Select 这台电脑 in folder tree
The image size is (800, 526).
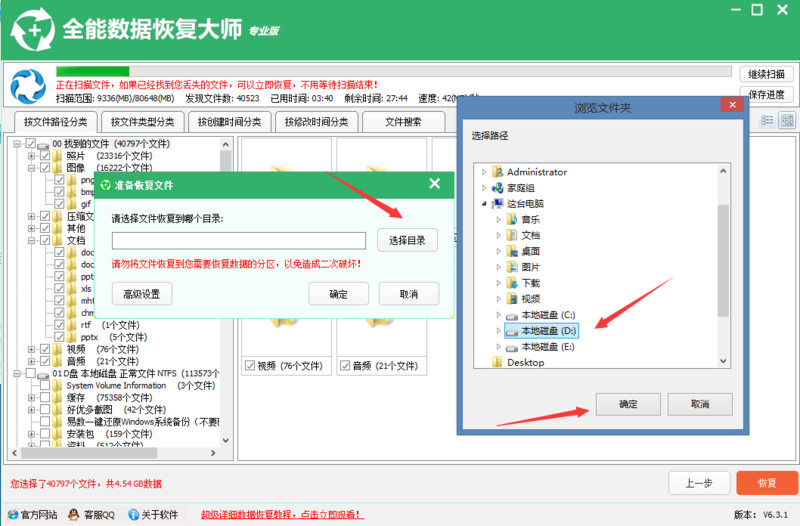(517, 204)
